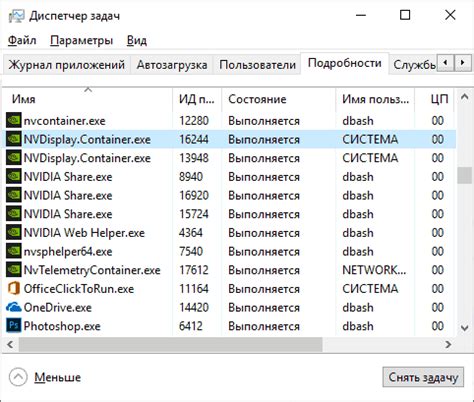Image resolution: width=474 pixels, height=402 pixels.
Task: Select the nvcontainer.exe process name
Action: [64, 121]
